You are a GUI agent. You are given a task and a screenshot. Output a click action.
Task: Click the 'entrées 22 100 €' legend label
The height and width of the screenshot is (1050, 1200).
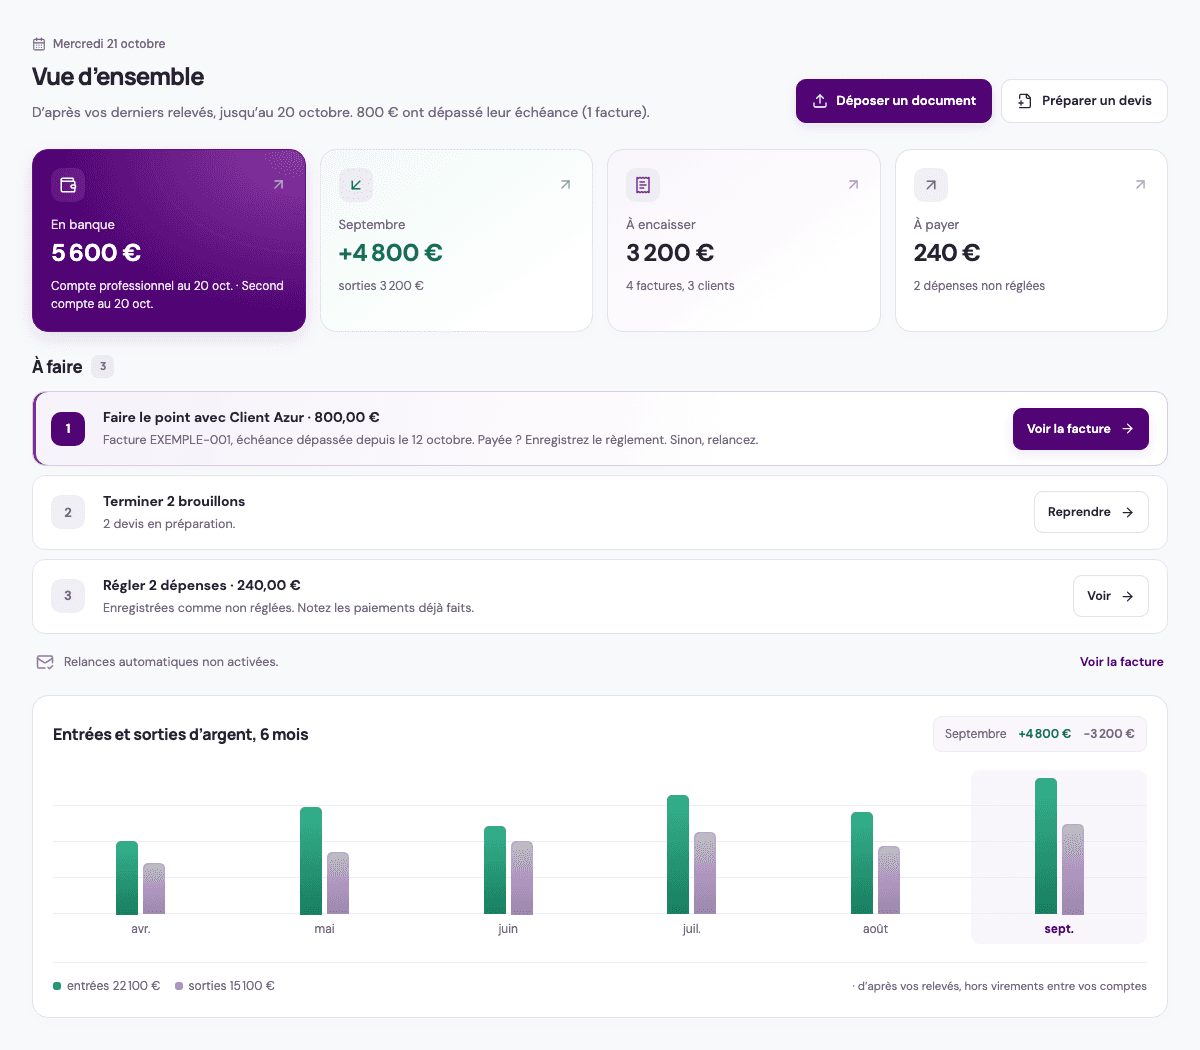tap(114, 986)
